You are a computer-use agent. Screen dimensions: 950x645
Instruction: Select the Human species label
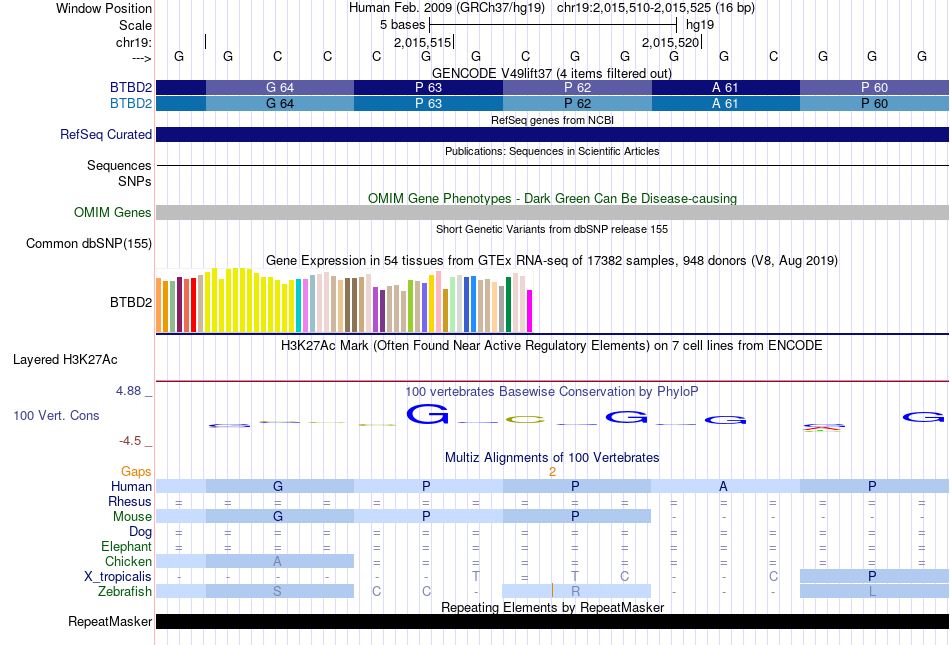[131, 486]
